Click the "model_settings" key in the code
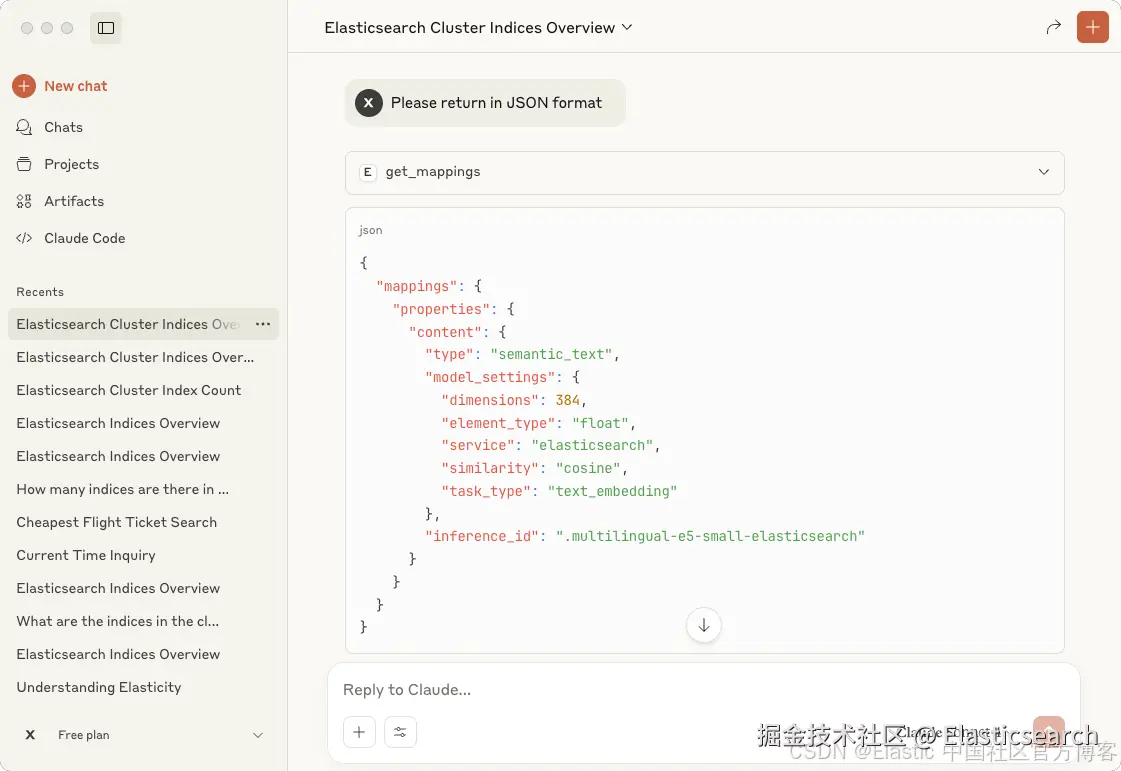This screenshot has width=1121, height=771. [490, 378]
